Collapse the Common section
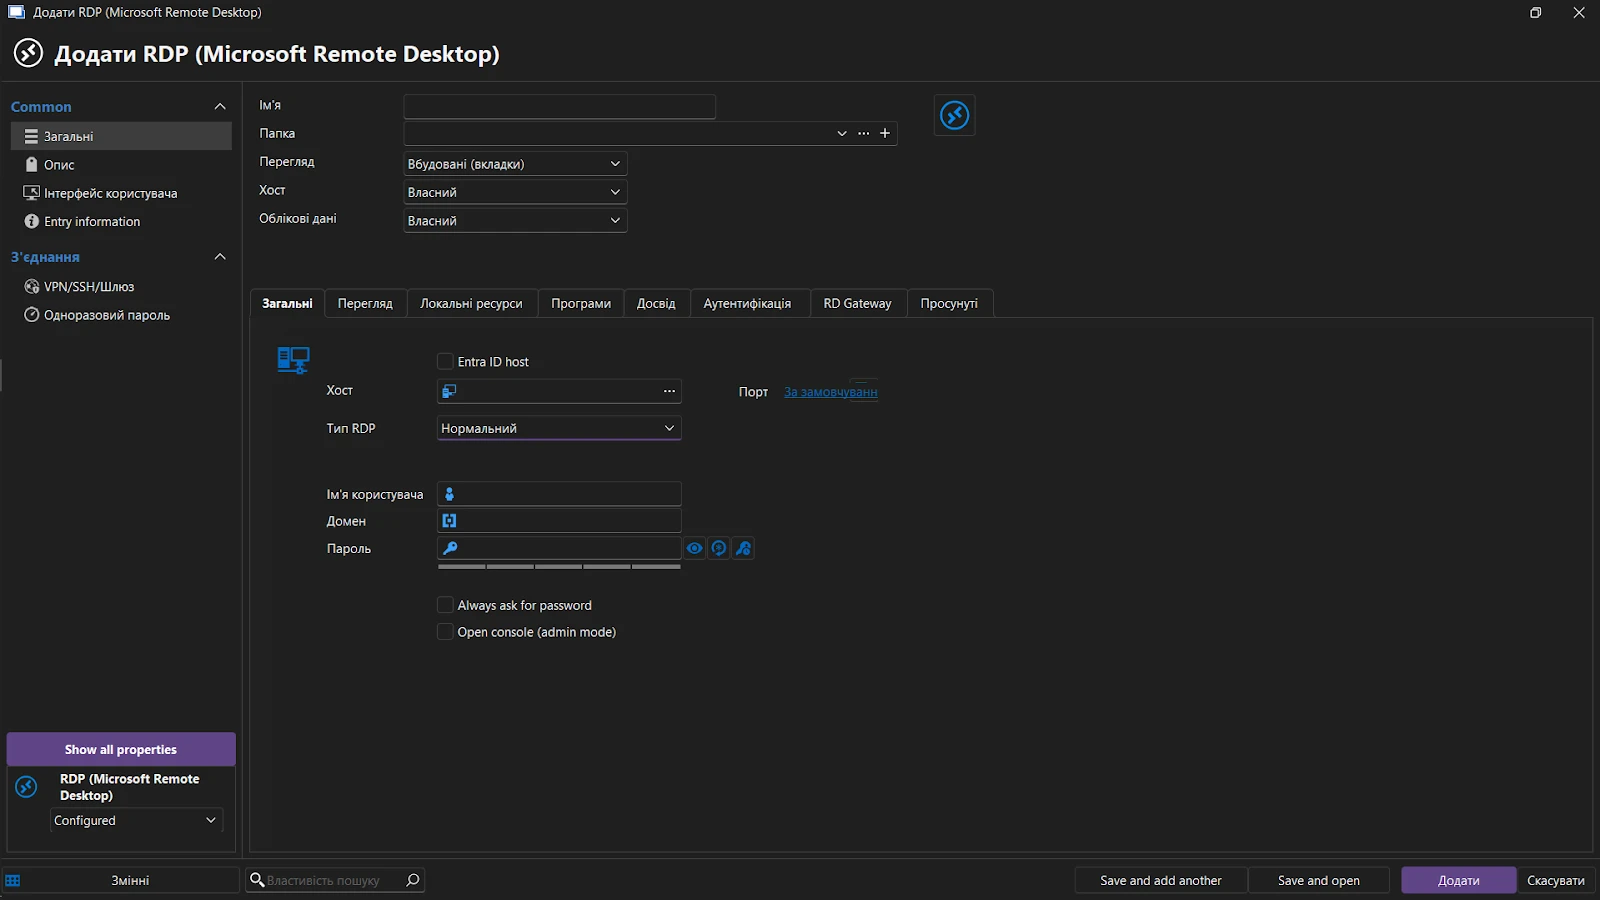The height and width of the screenshot is (900, 1600). [x=219, y=106]
